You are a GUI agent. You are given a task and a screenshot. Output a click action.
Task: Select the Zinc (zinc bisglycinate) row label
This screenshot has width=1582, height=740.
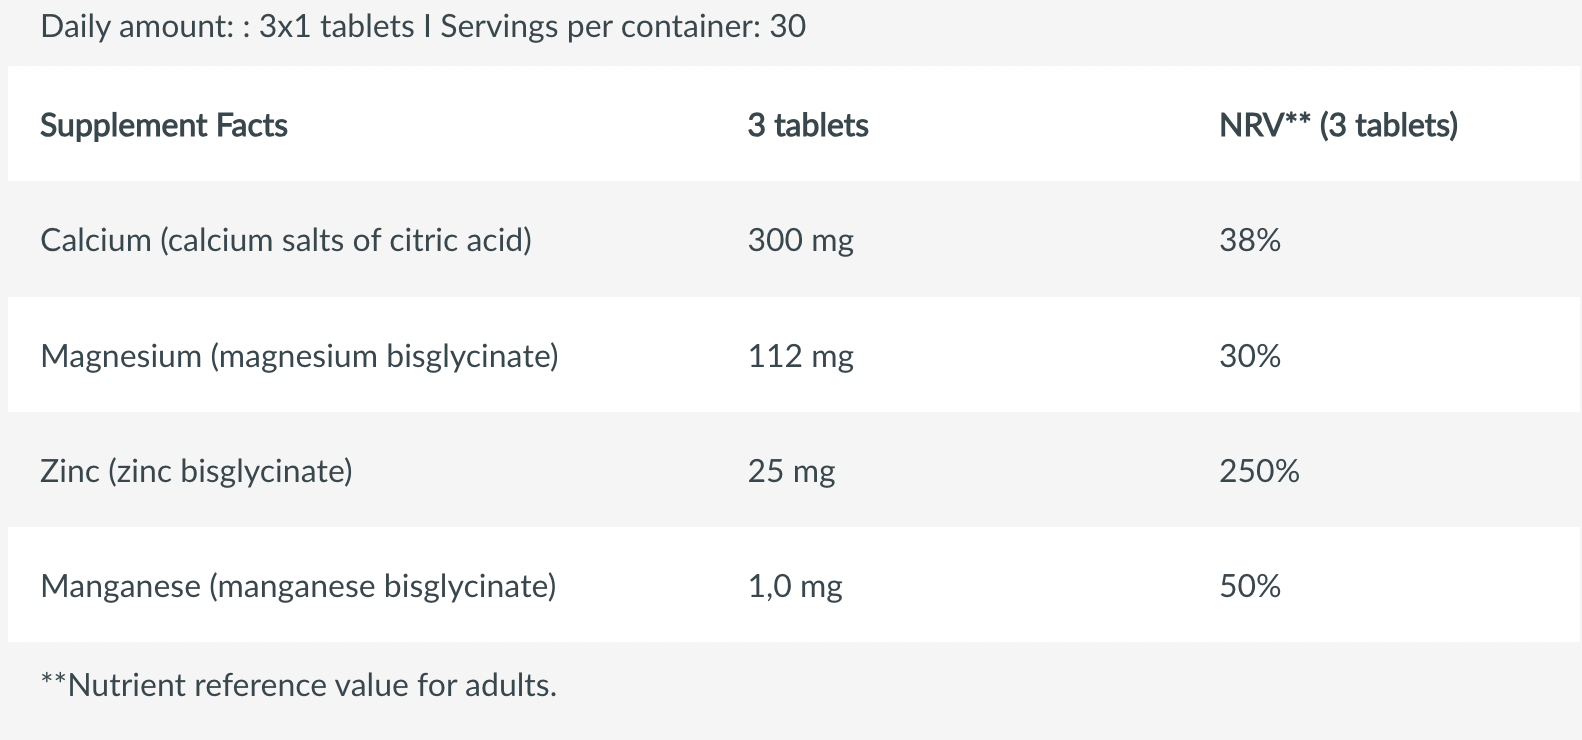coord(197,471)
